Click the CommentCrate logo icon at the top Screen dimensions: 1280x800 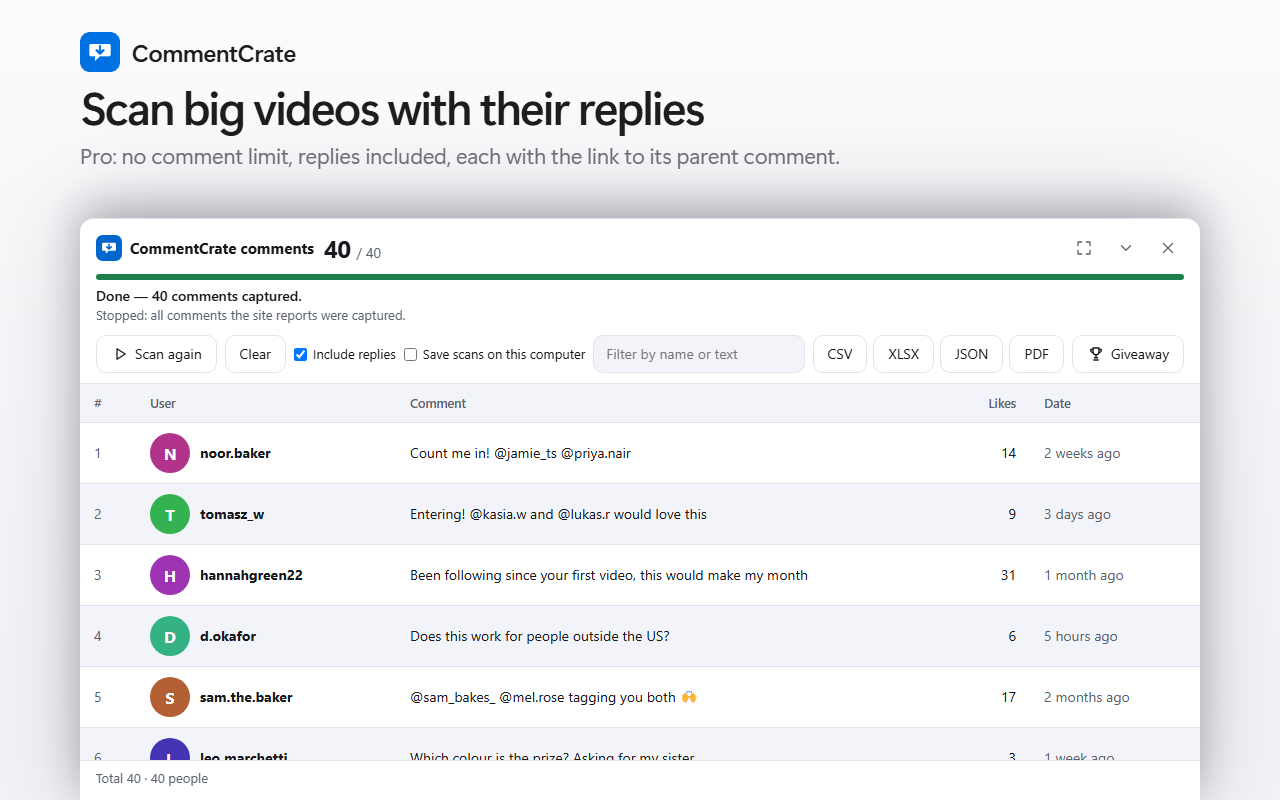[100, 52]
